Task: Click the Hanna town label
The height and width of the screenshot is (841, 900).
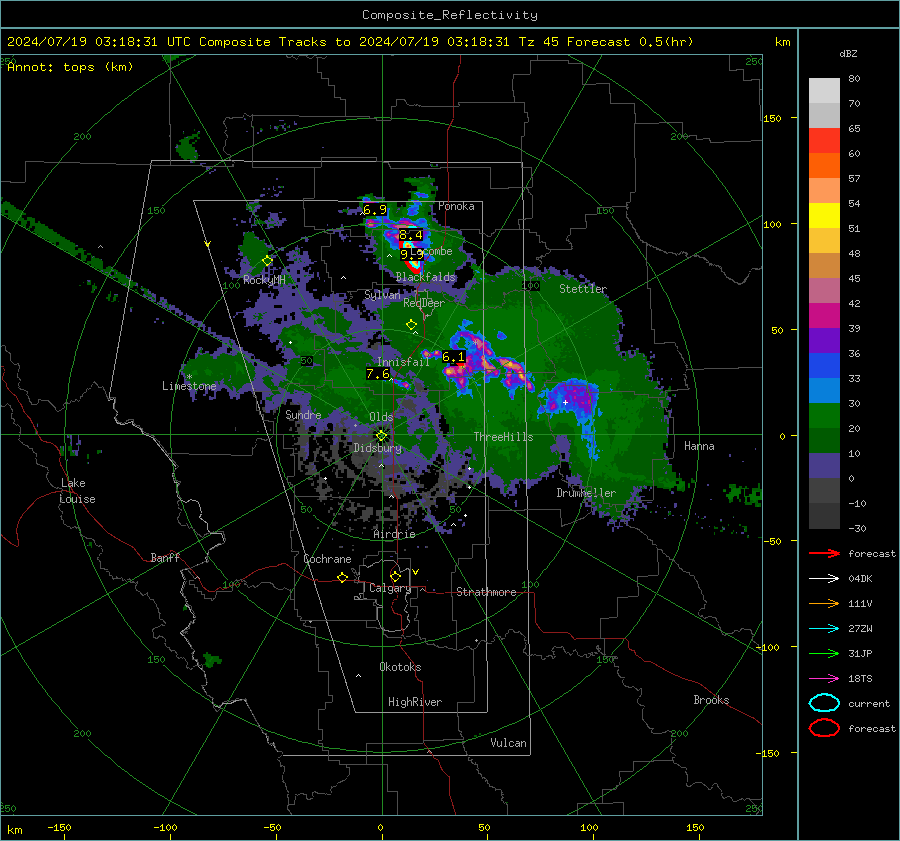Action: click(699, 446)
